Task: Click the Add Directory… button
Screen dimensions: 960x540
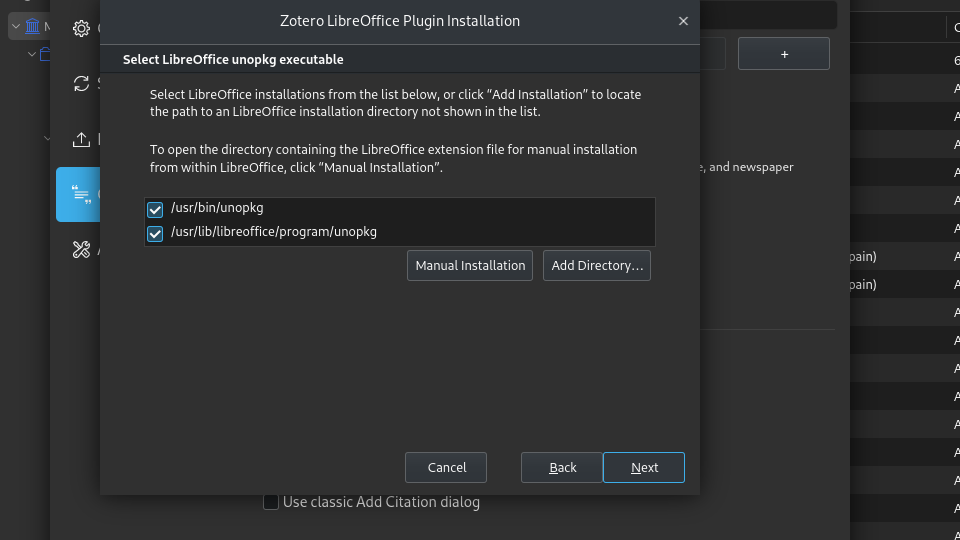Action: pyautogui.click(x=596, y=265)
